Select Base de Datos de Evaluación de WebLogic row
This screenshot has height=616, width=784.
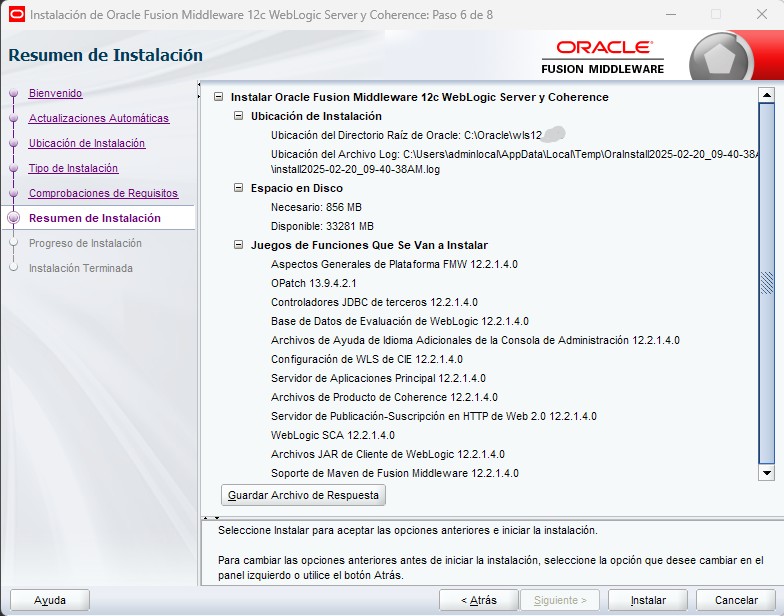click(400, 321)
